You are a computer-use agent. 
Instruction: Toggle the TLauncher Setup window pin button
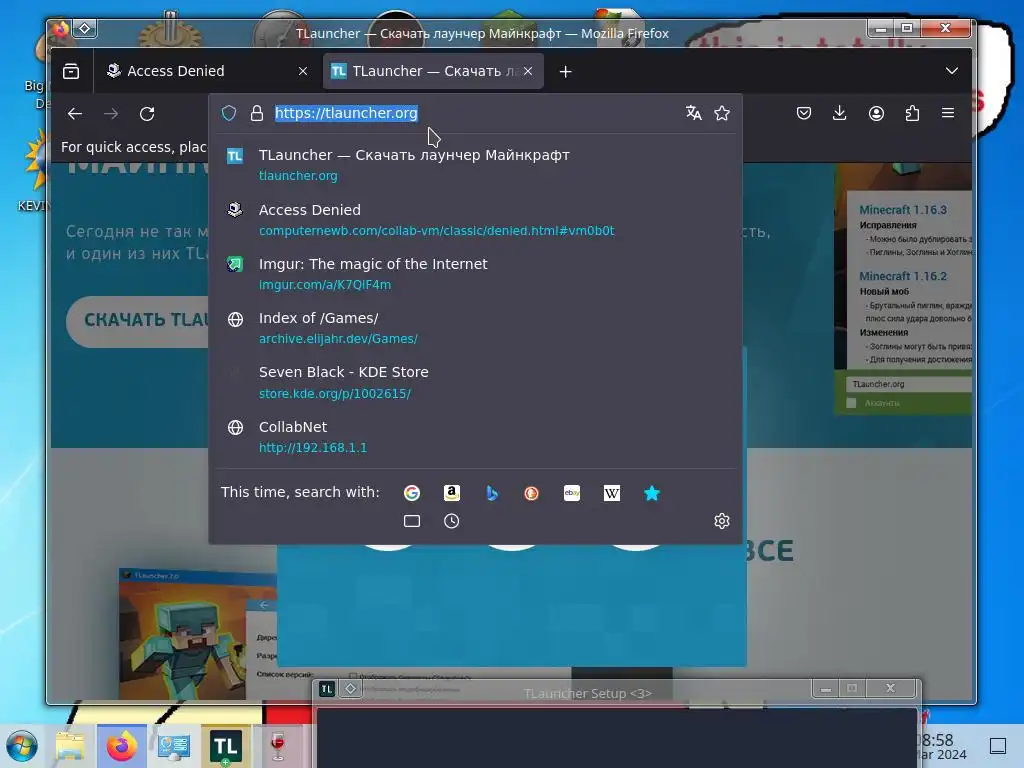pos(351,688)
